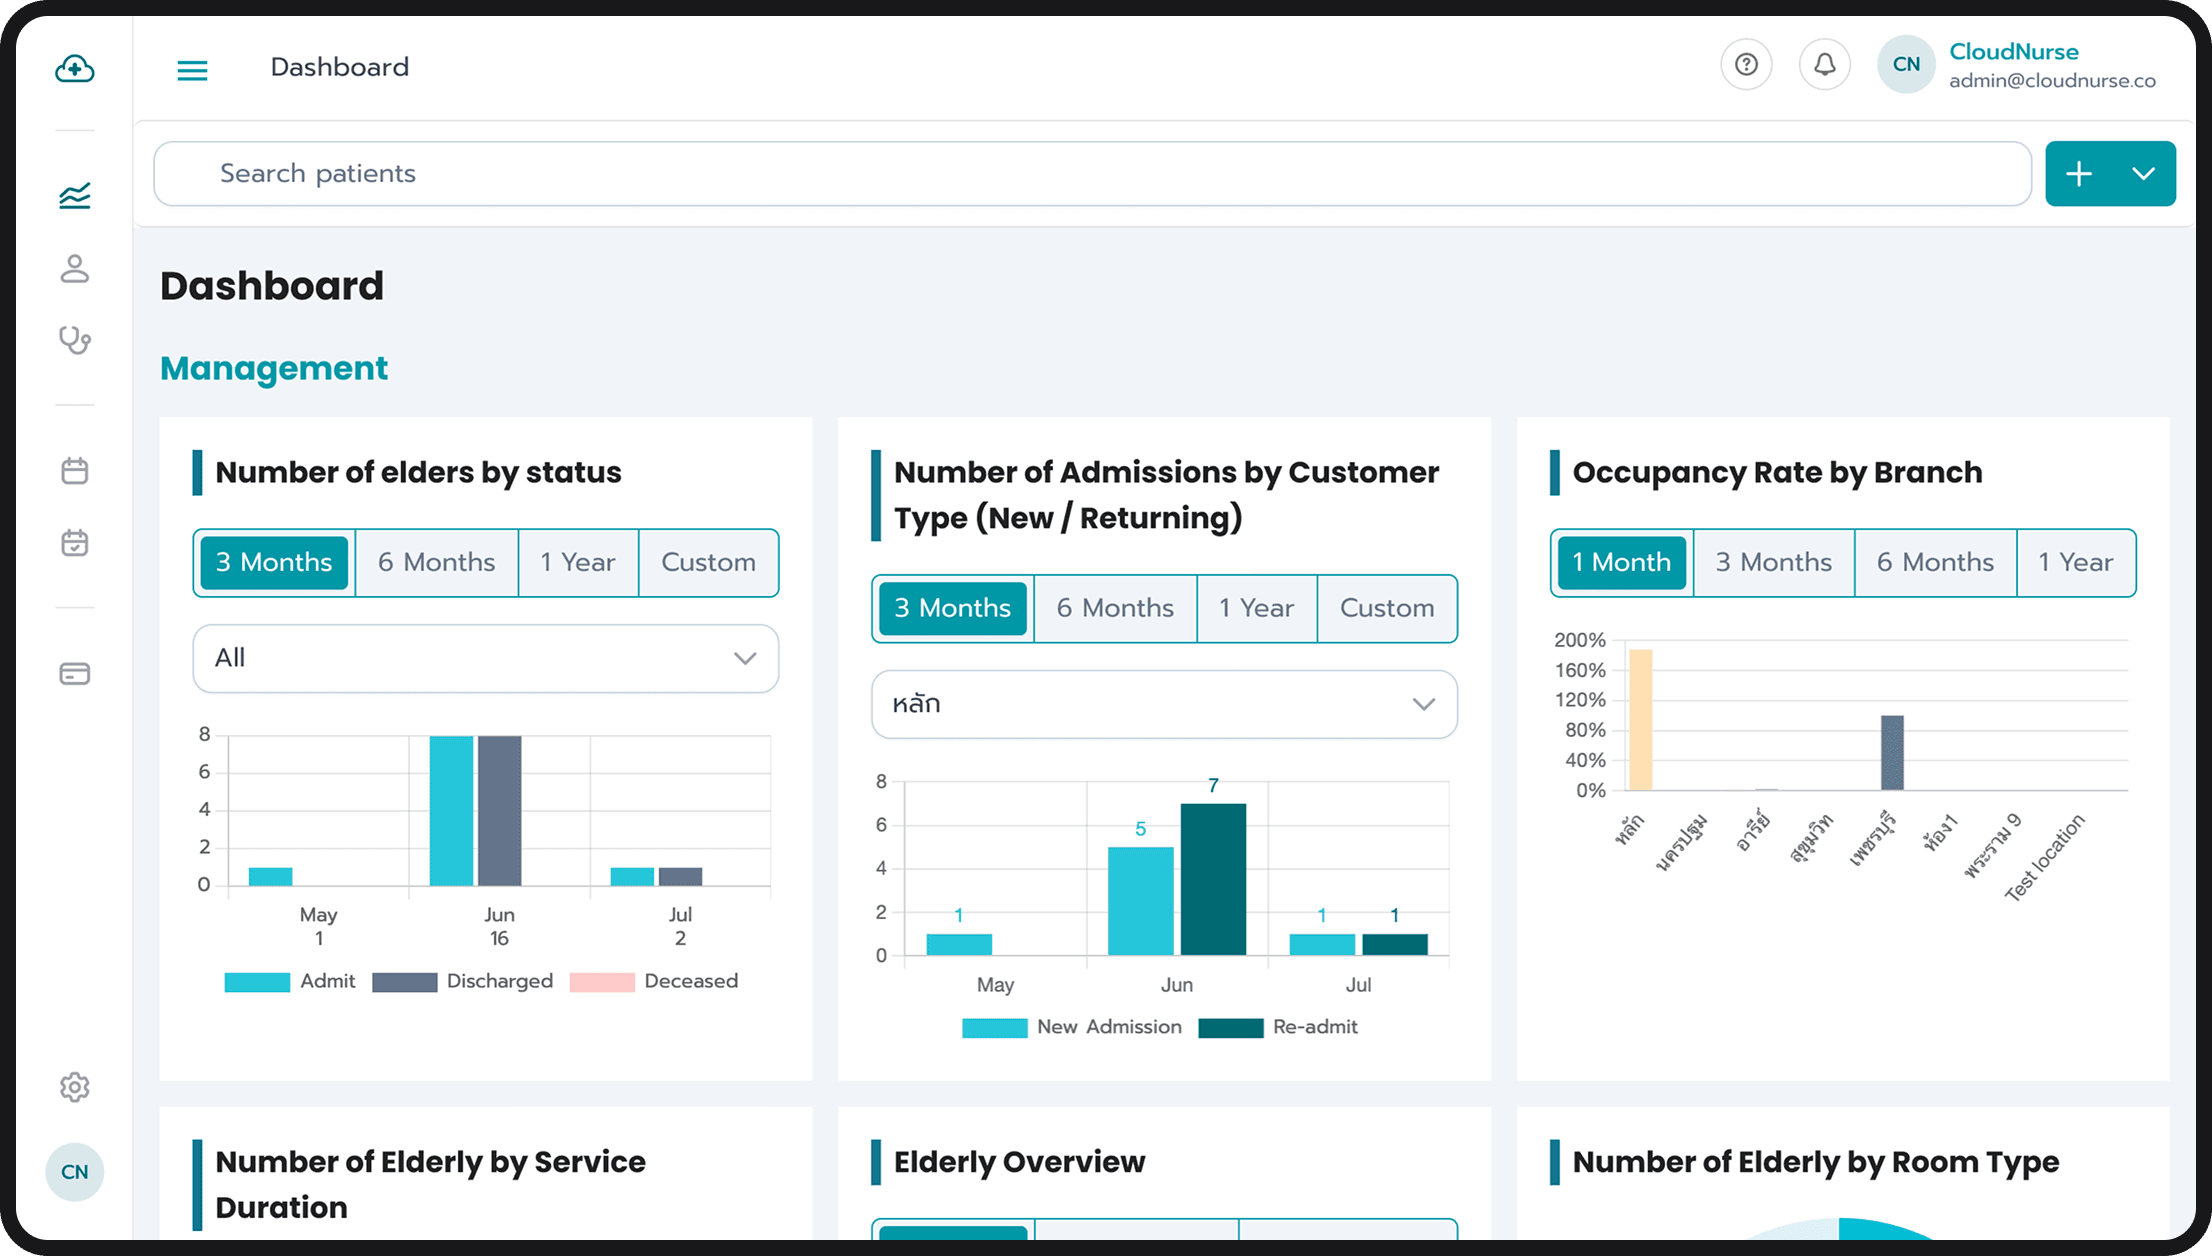The width and height of the screenshot is (2212, 1256).
Task: Click the Jun Discharged bar in status chart
Action: [500, 811]
